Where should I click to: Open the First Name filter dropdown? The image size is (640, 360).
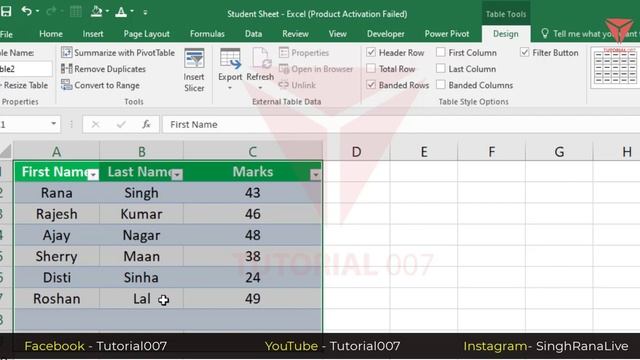[93, 175]
